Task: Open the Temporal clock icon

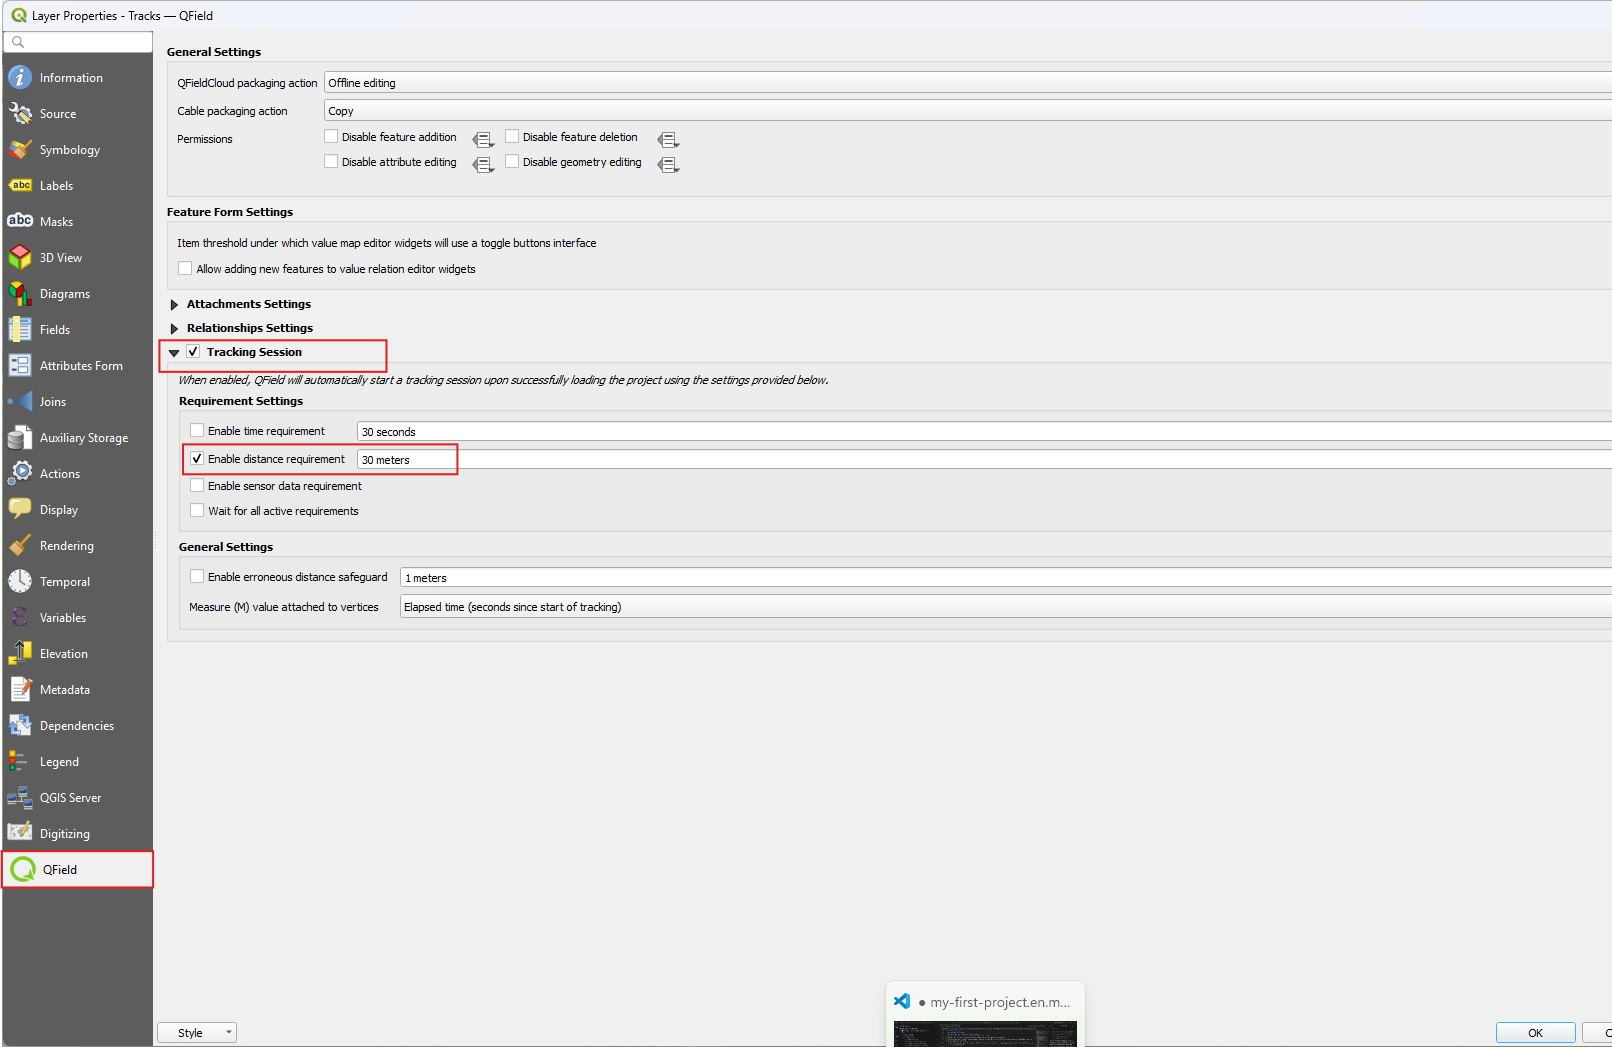Action: pos(20,582)
